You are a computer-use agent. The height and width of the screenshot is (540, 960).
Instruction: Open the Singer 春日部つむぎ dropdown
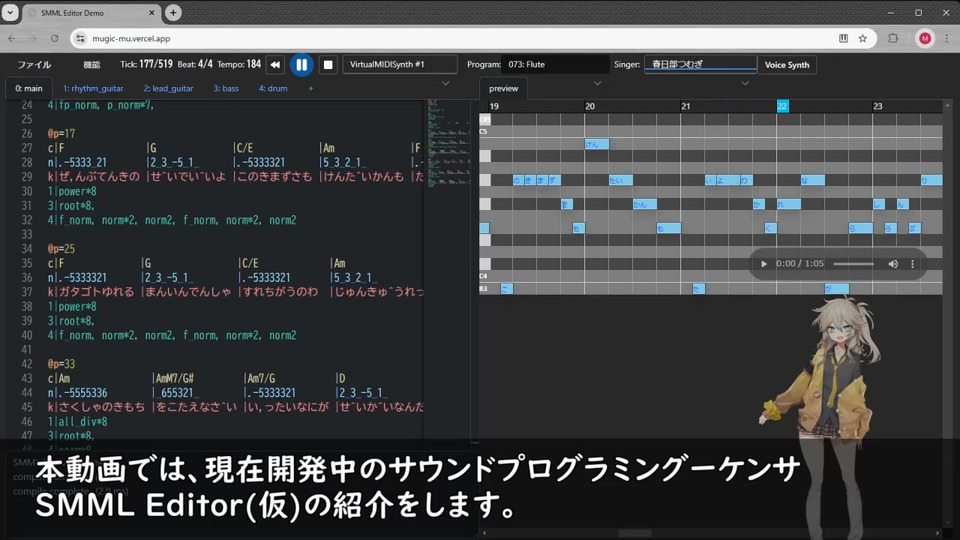[x=700, y=64]
